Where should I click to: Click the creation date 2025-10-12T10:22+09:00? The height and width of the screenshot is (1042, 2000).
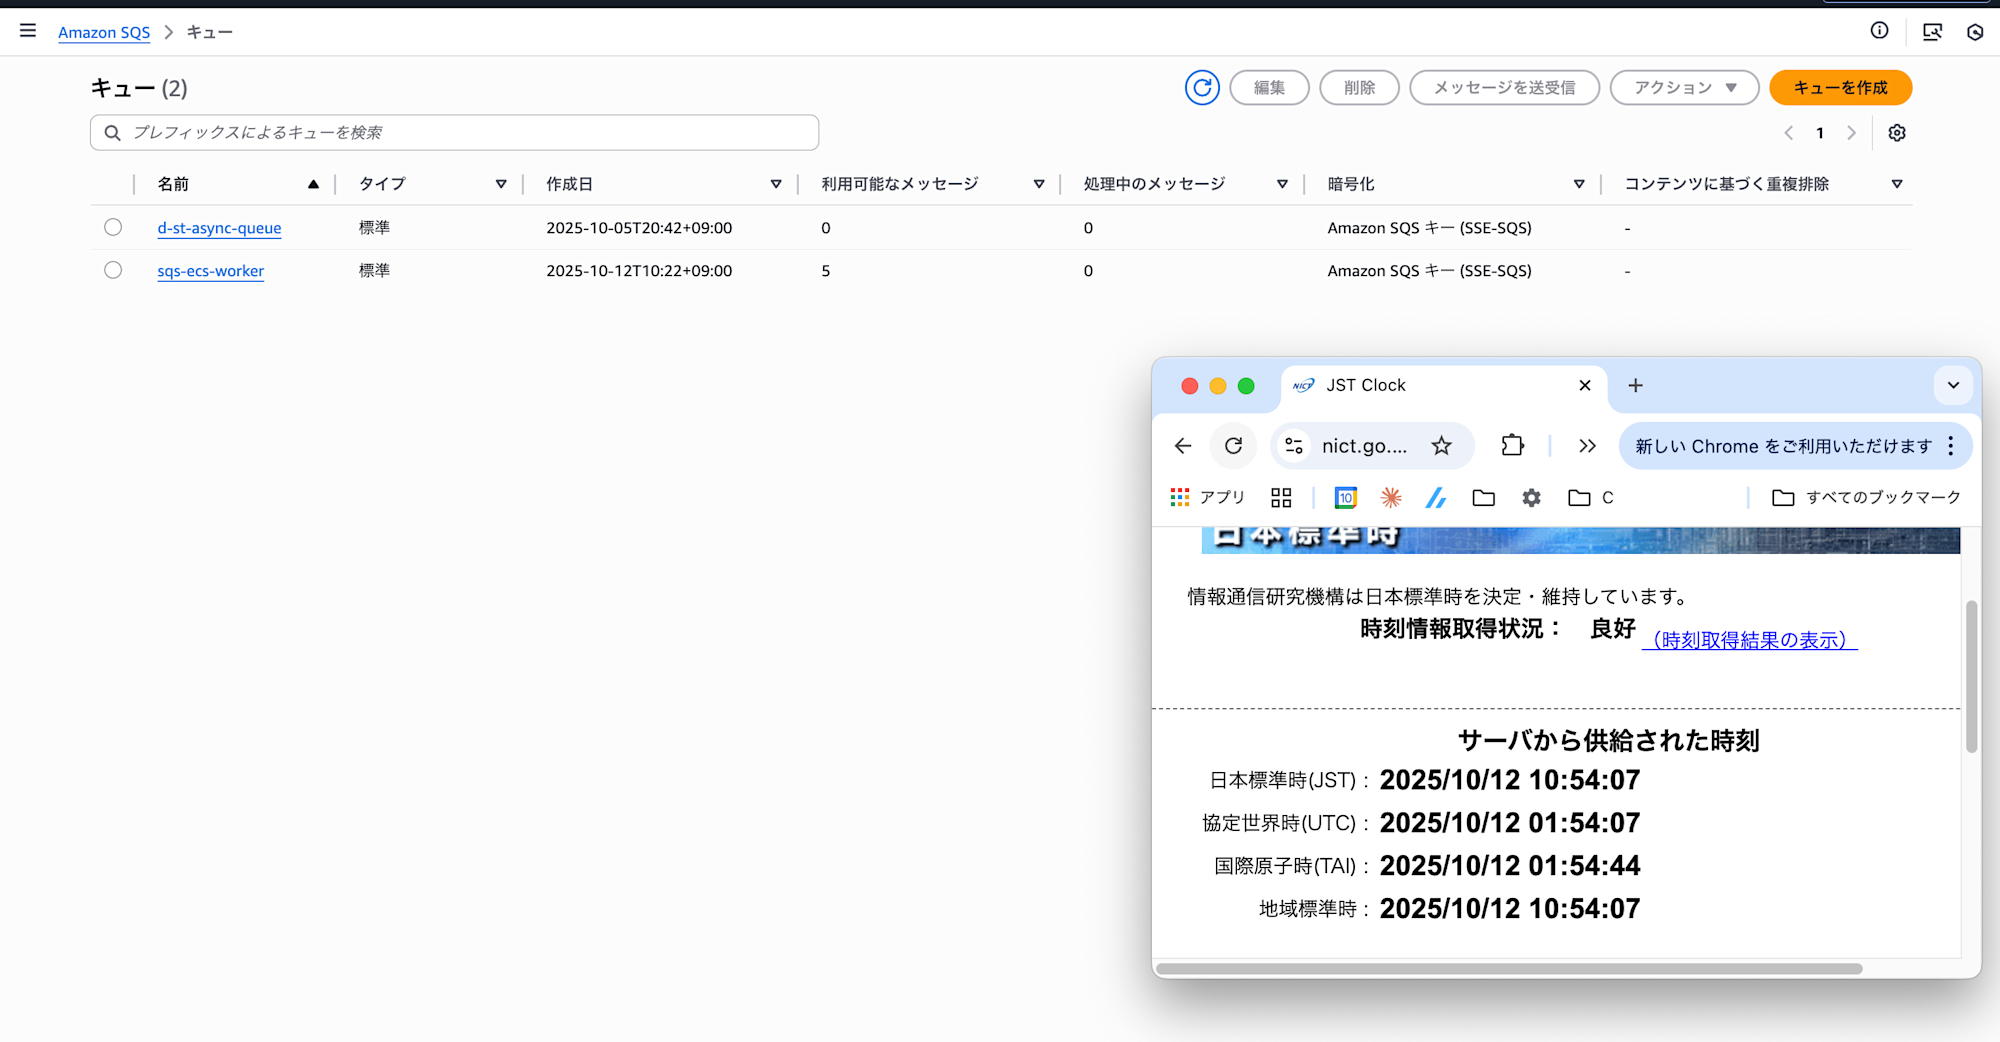[x=639, y=271]
